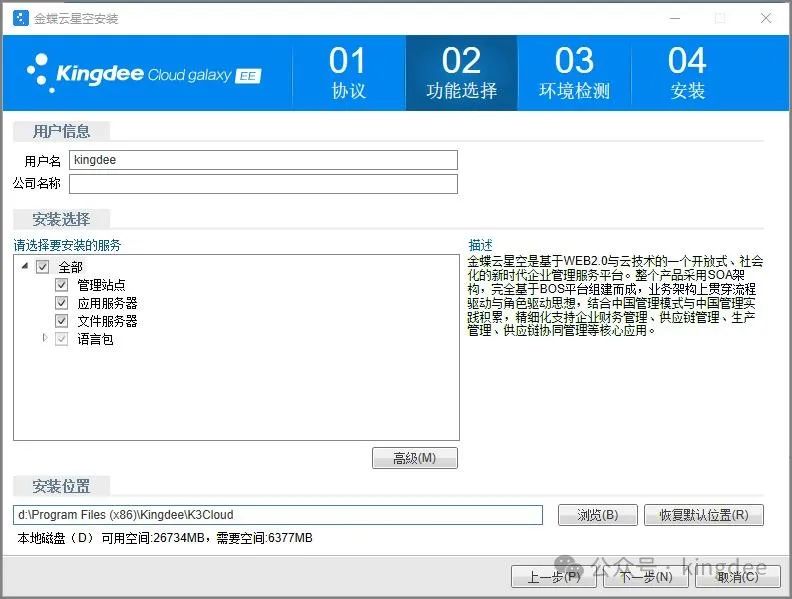Go to the 03 环境检测 step
The height and width of the screenshot is (599, 792).
point(574,73)
